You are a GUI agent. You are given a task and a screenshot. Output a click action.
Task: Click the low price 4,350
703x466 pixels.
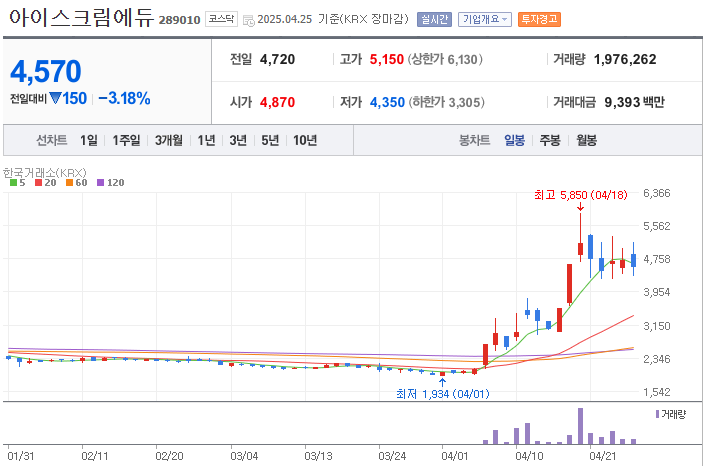click(387, 102)
